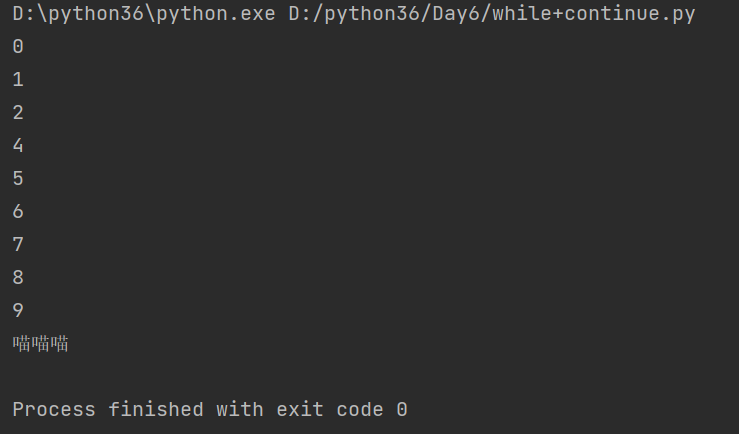739x434 pixels.
Task: Click the word Process in the final line
Action: pyautogui.click(x=54, y=410)
